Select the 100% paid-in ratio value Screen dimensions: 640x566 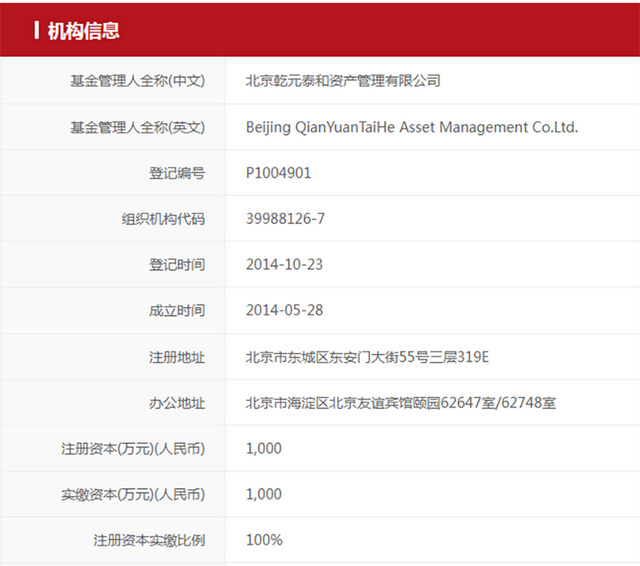coord(264,540)
